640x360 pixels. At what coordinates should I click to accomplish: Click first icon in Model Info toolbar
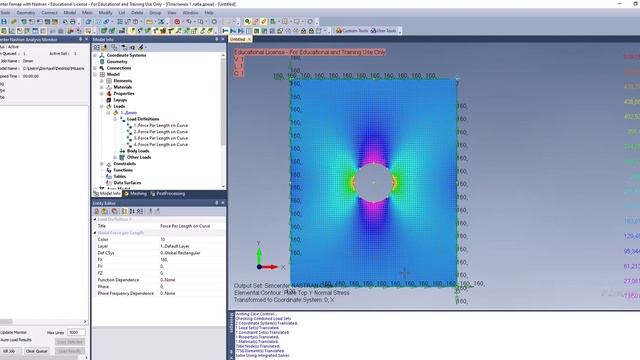pos(97,47)
